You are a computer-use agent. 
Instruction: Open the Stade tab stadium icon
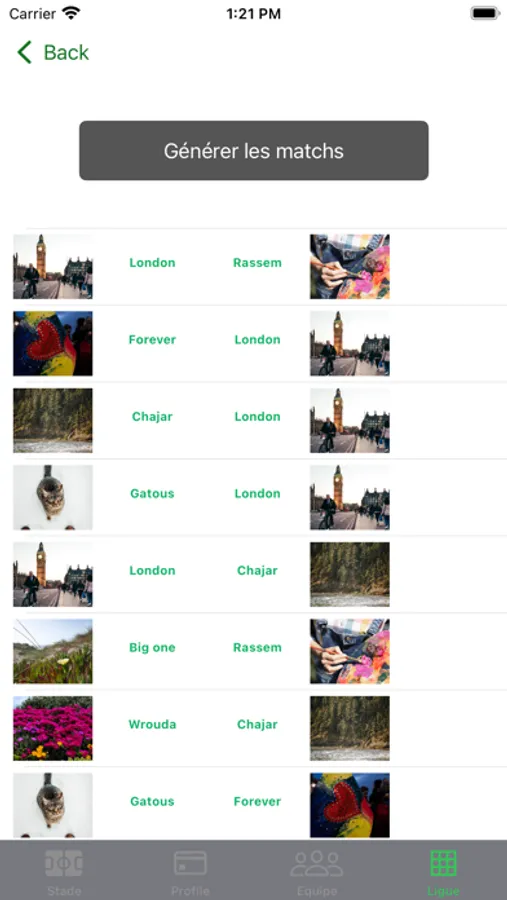click(64, 863)
